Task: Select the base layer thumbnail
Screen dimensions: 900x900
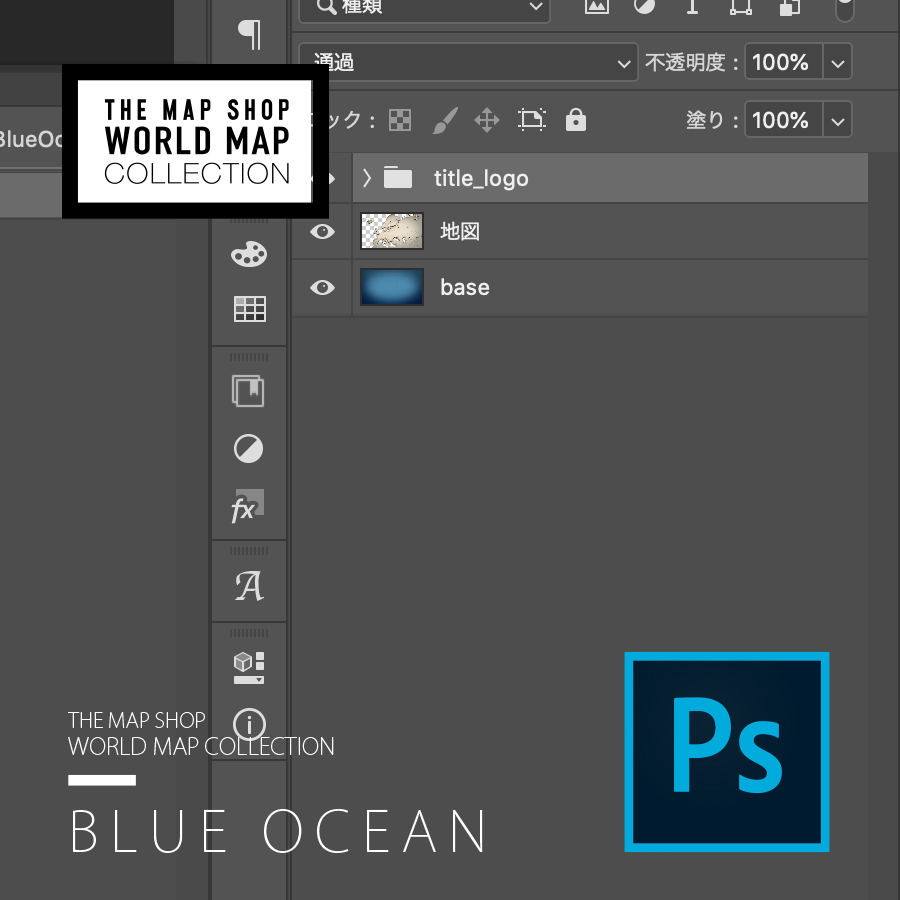Action: pyautogui.click(x=392, y=286)
